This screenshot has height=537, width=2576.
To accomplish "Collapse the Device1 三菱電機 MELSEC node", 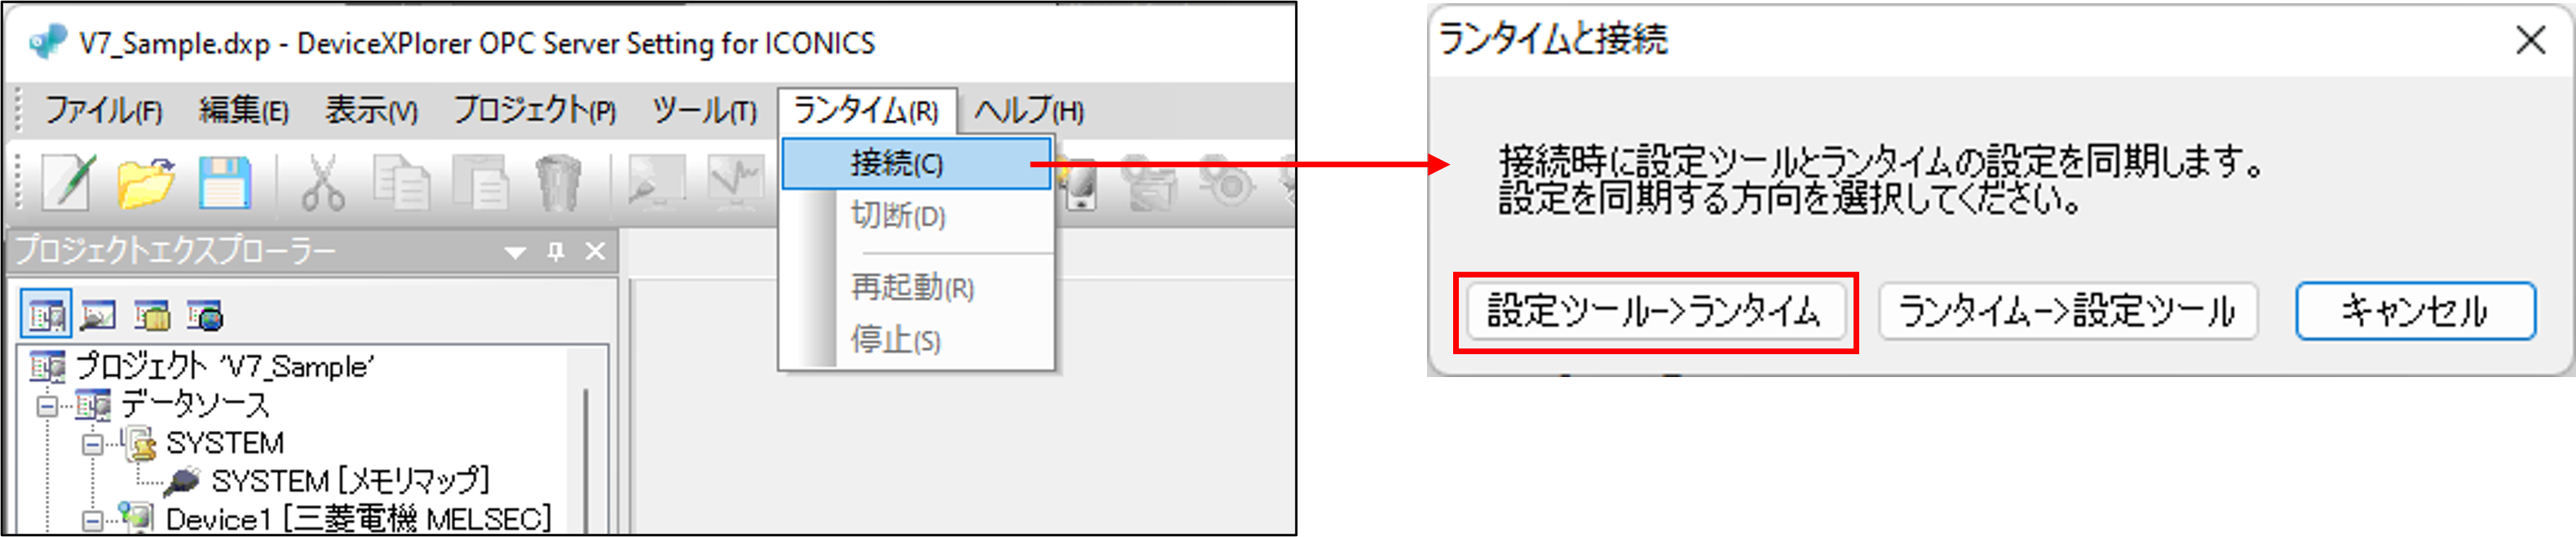I will pyautogui.click(x=92, y=521).
